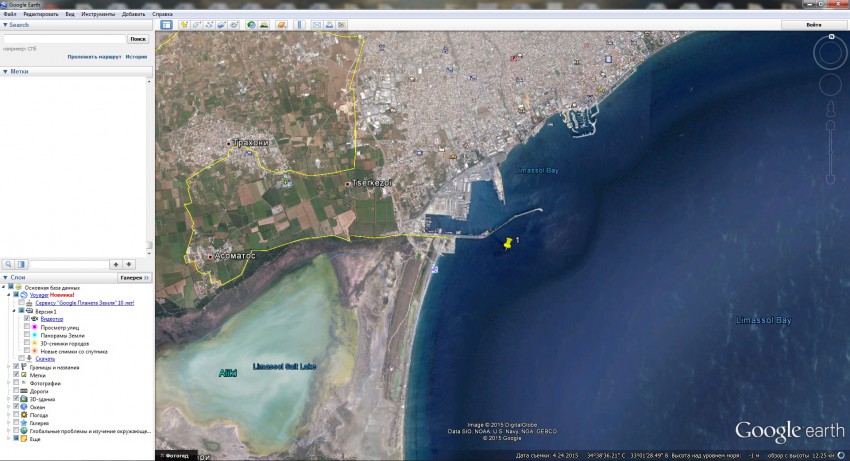Viewport: 850px width, 461px height.
Task: Click the sunlight toolbar icon
Action: click(265, 24)
